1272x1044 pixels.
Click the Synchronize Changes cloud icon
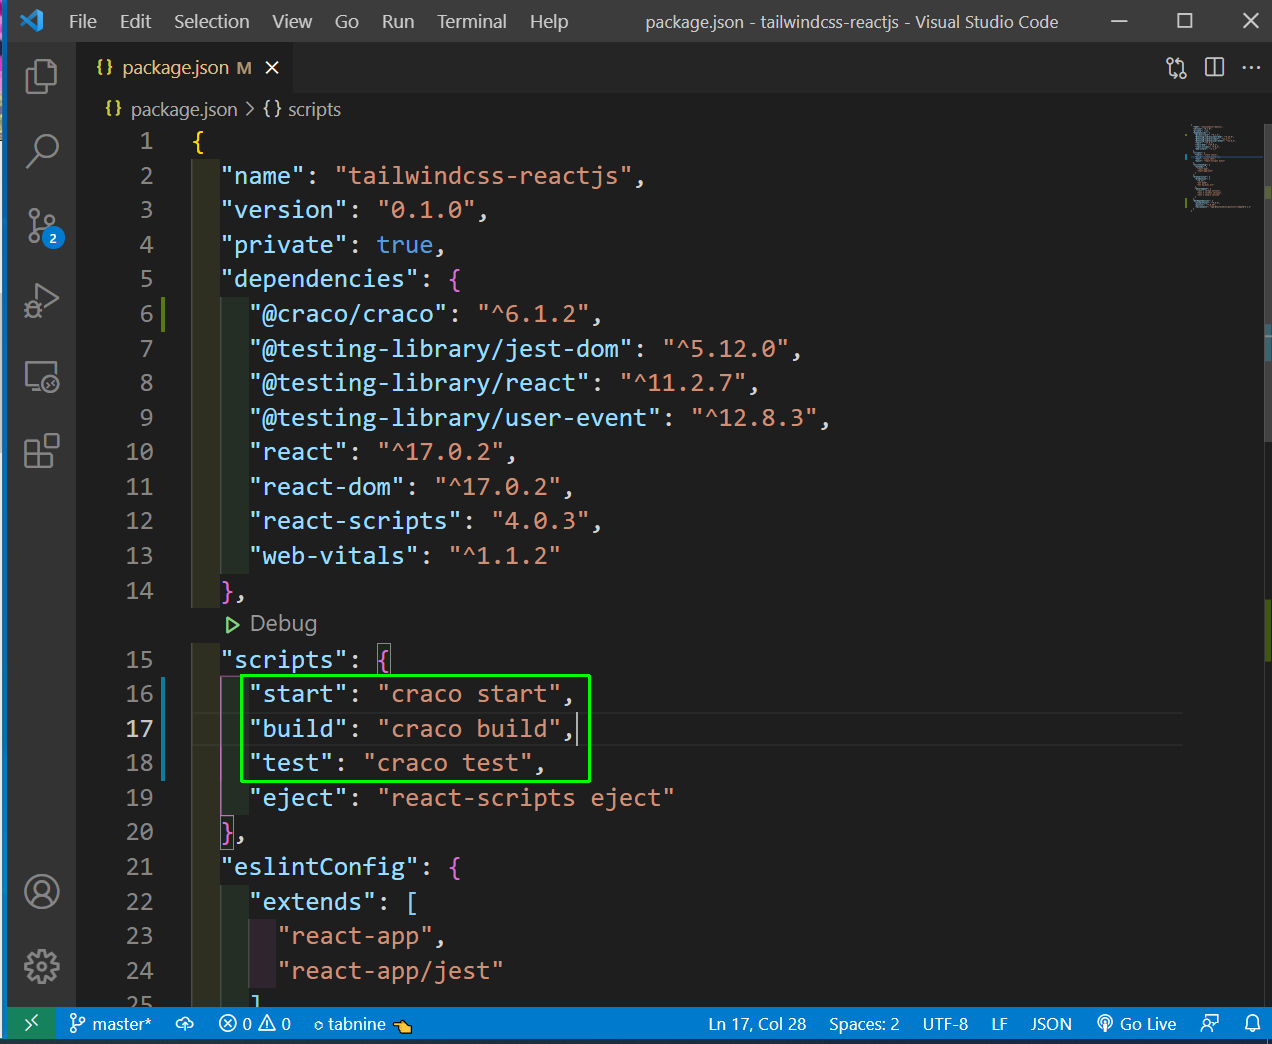point(185,1024)
